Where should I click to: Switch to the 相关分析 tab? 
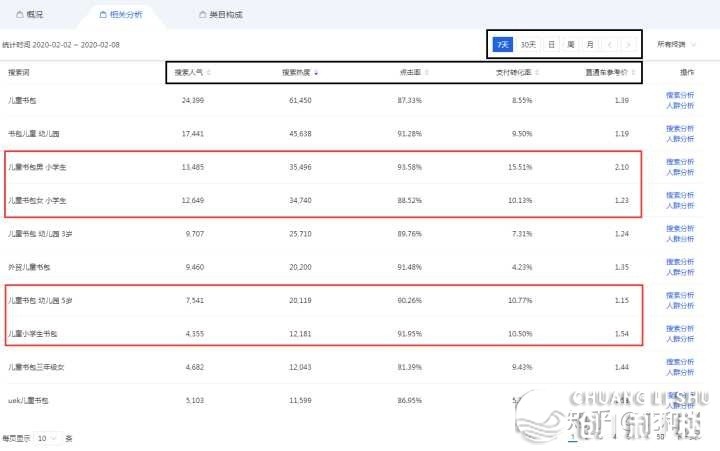tap(121, 14)
